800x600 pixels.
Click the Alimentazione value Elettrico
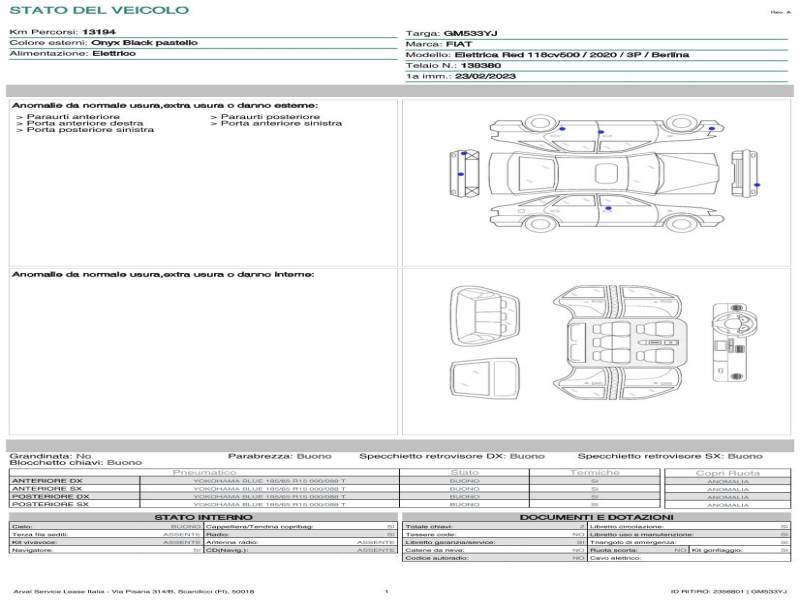(x=114, y=54)
